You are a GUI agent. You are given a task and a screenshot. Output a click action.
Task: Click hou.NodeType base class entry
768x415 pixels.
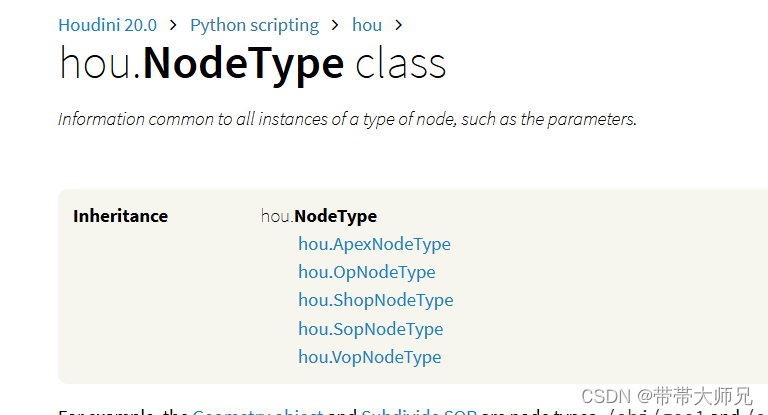coord(319,216)
